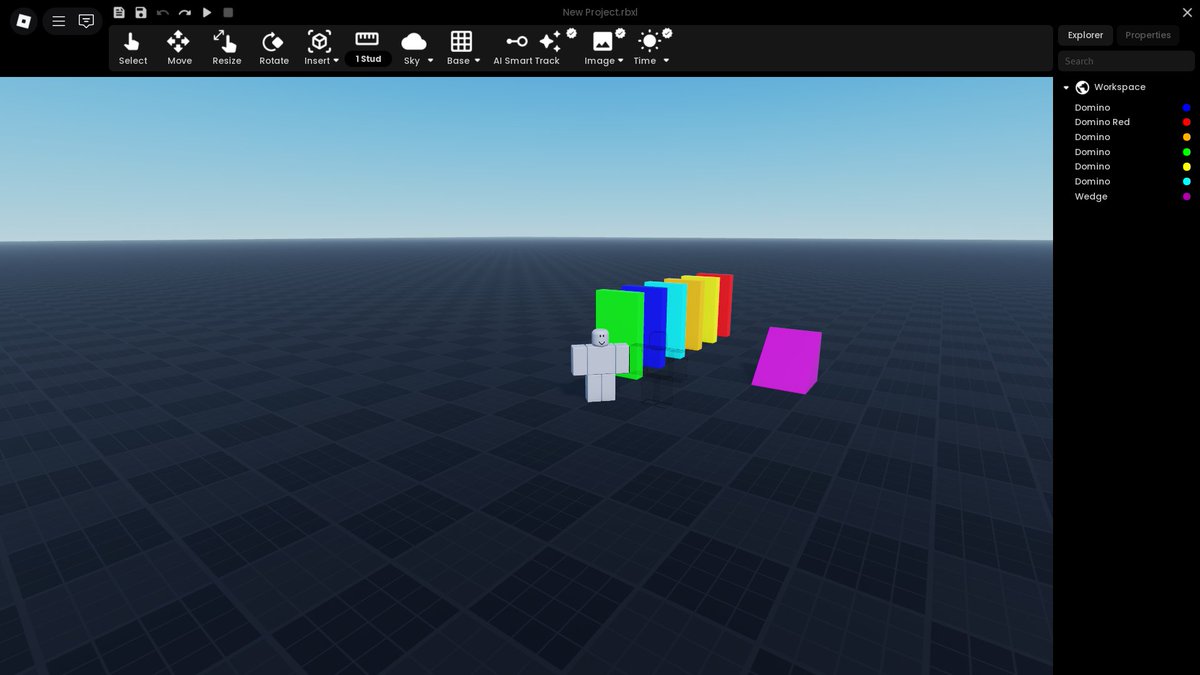Open the chat feedback icon

coord(87,21)
